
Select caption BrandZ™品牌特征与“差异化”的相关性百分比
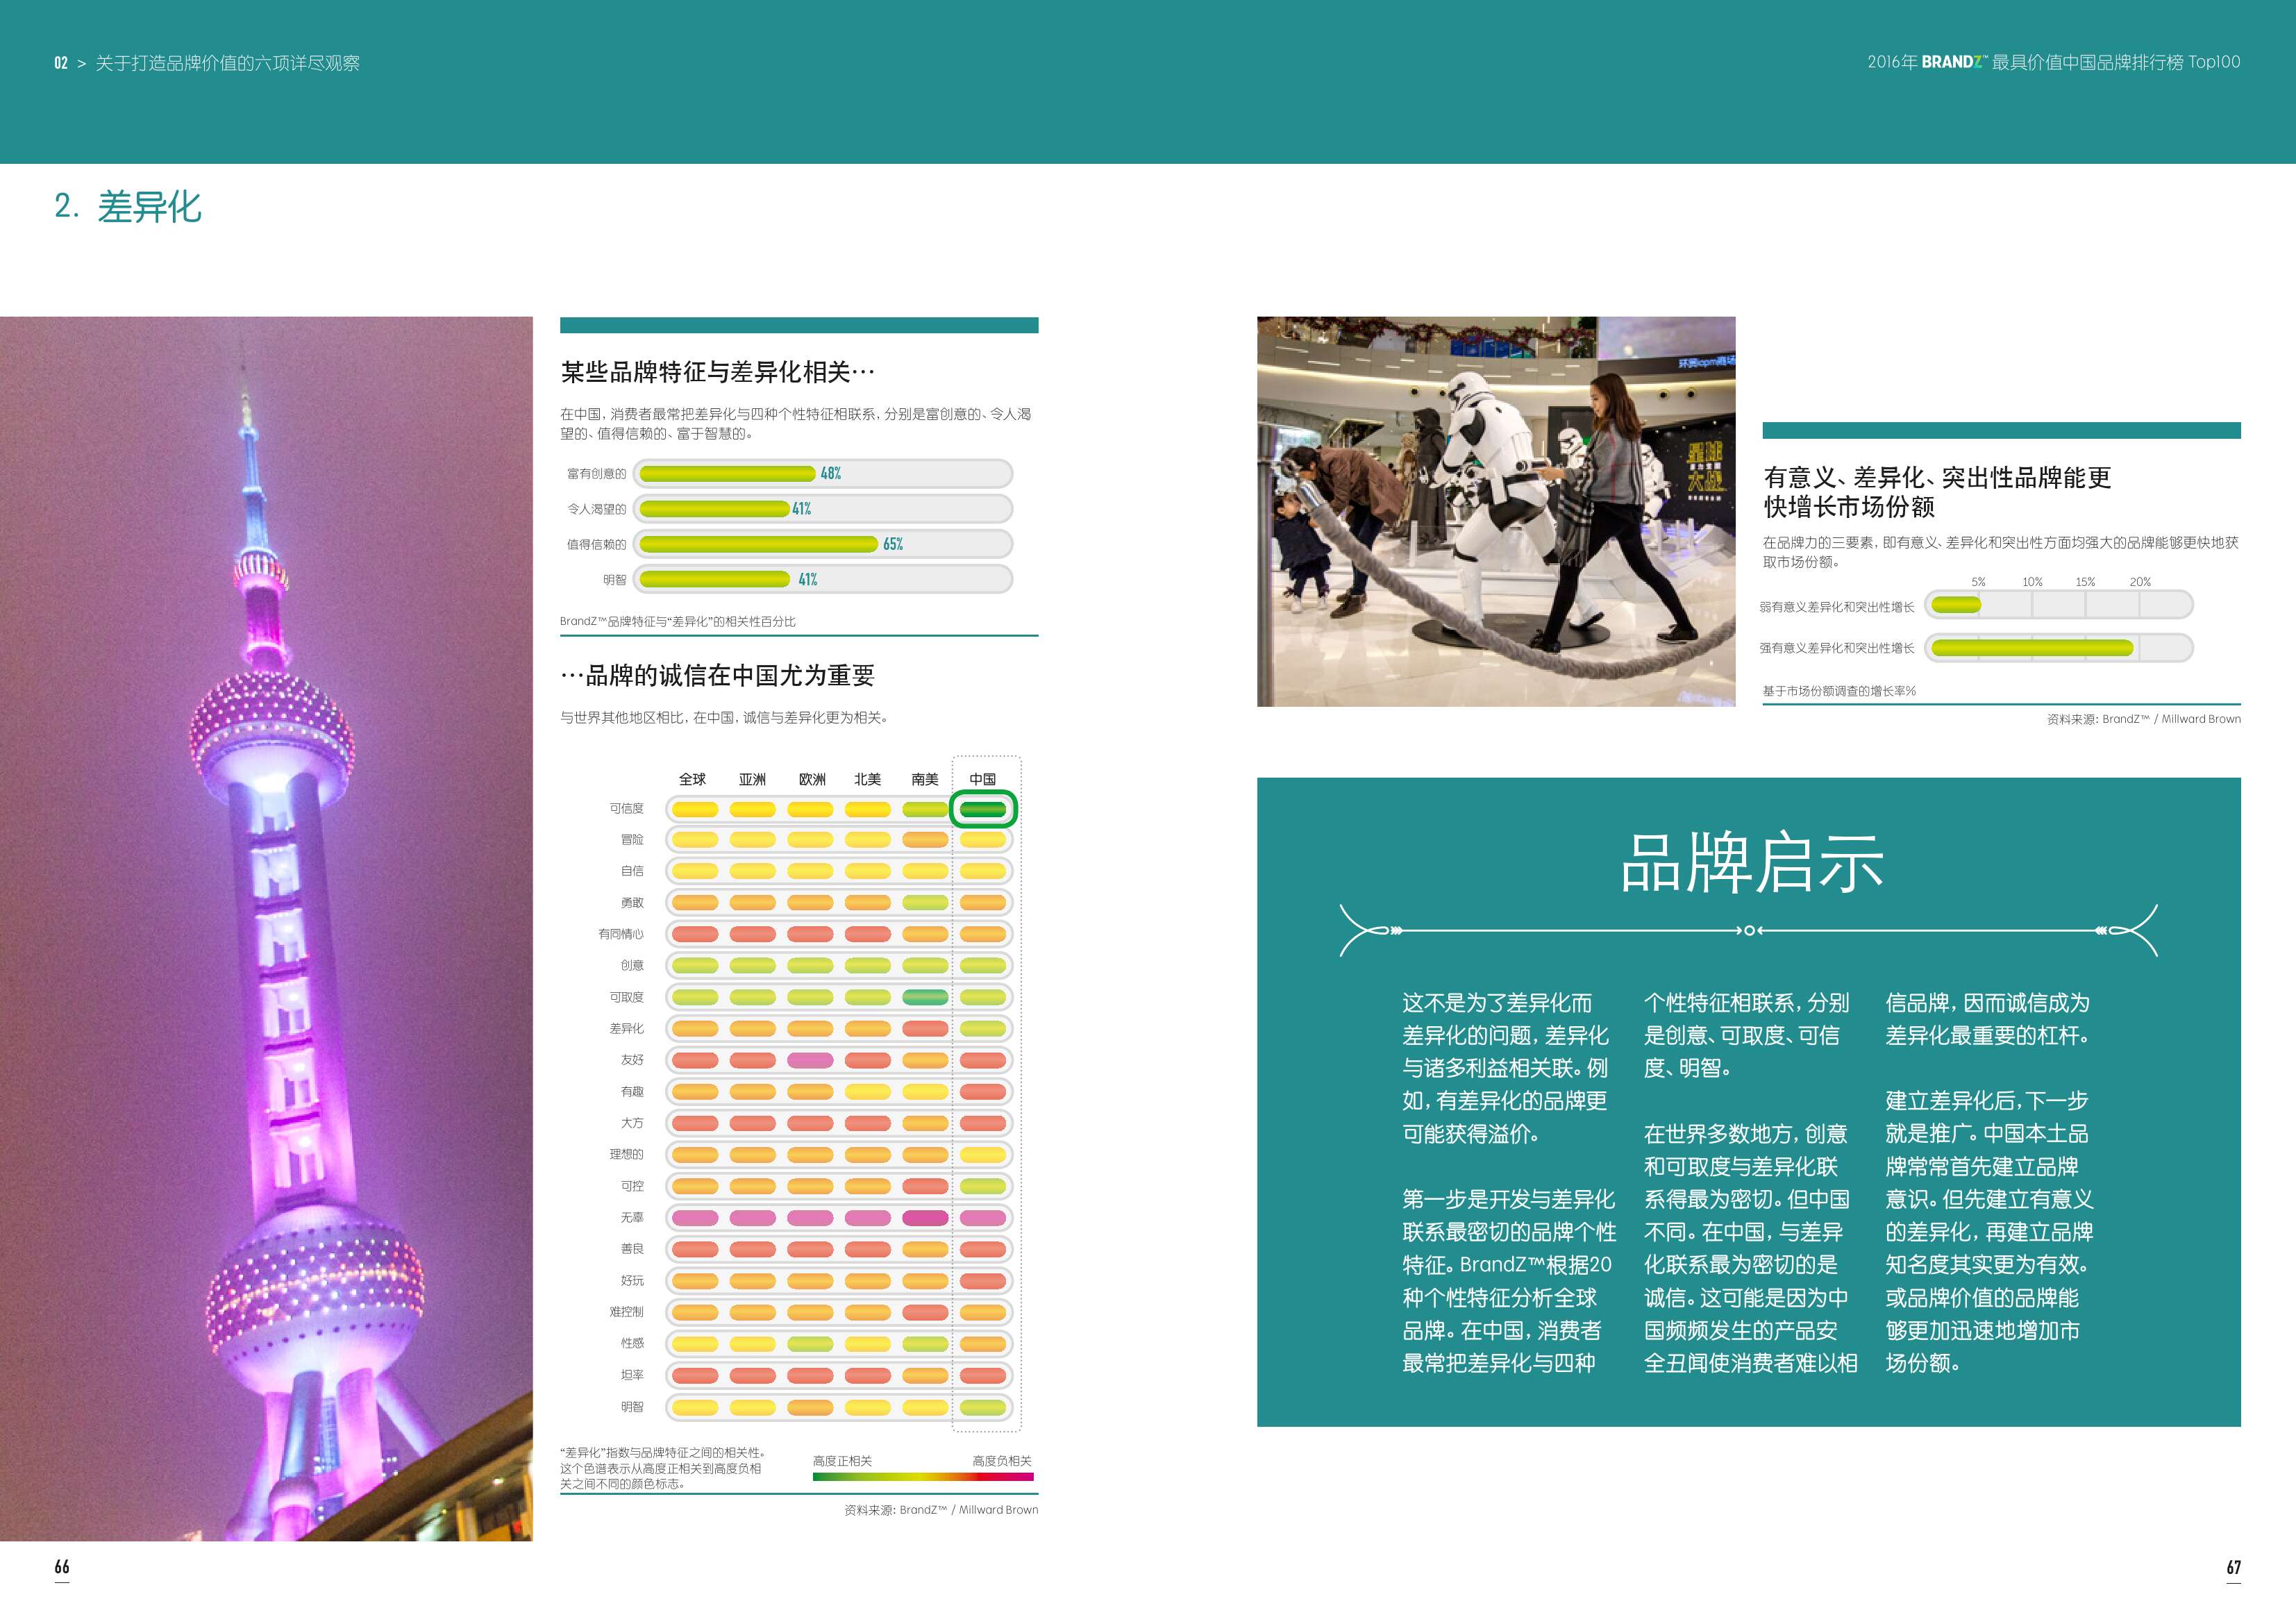click(678, 621)
